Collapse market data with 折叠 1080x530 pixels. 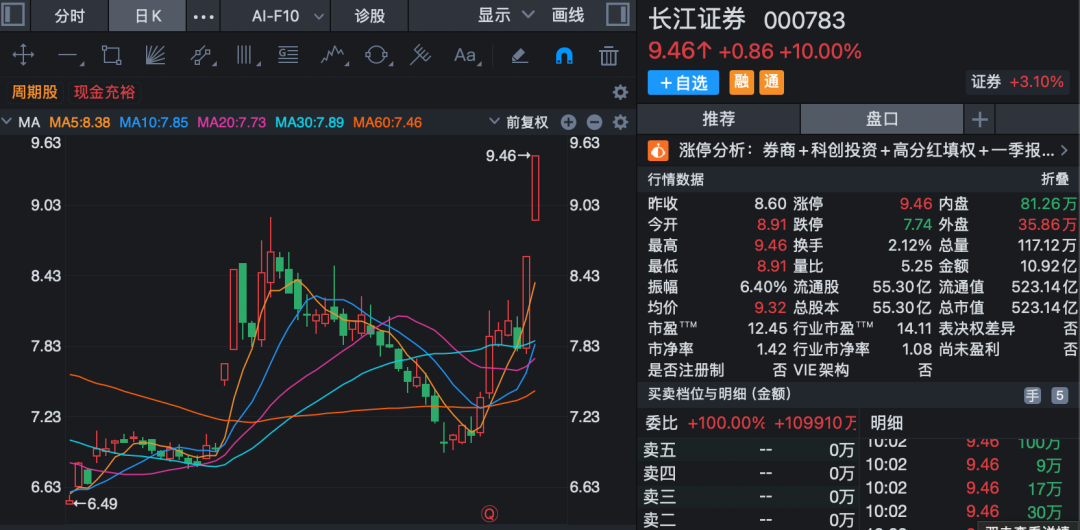[x=1053, y=180]
